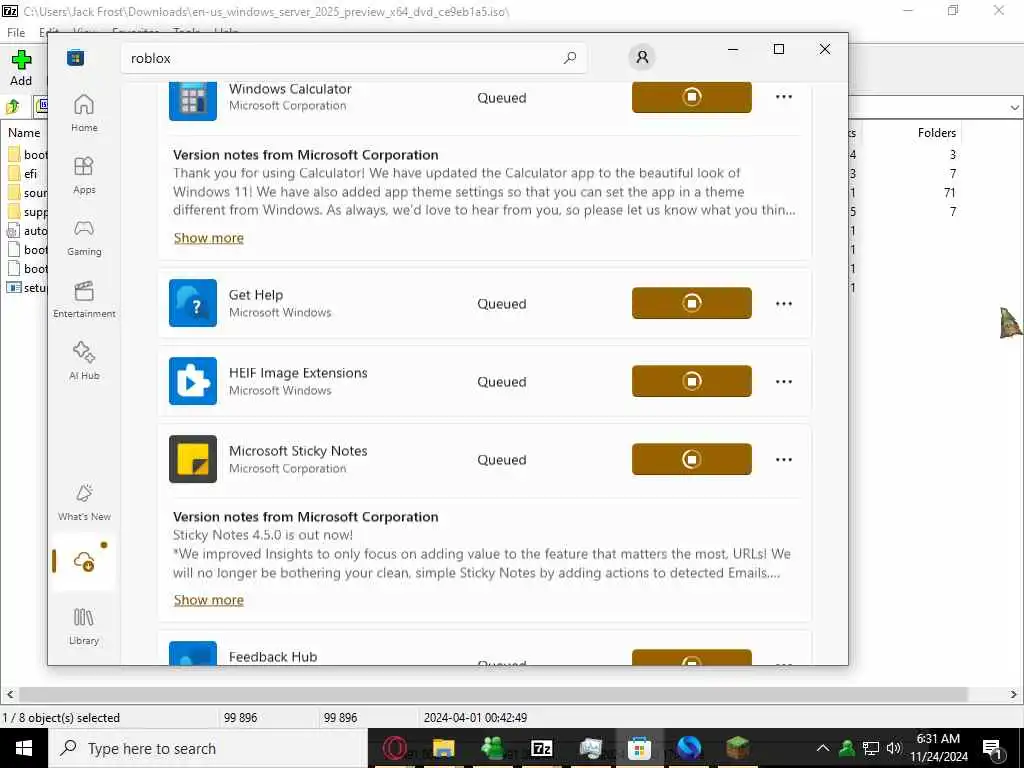
Task: Open the Downloads icon in the Store sidebar
Action: click(x=84, y=561)
